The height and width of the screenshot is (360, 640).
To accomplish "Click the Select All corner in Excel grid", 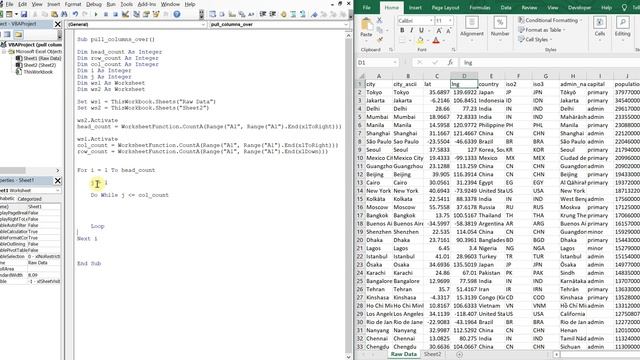I will point(360,76).
